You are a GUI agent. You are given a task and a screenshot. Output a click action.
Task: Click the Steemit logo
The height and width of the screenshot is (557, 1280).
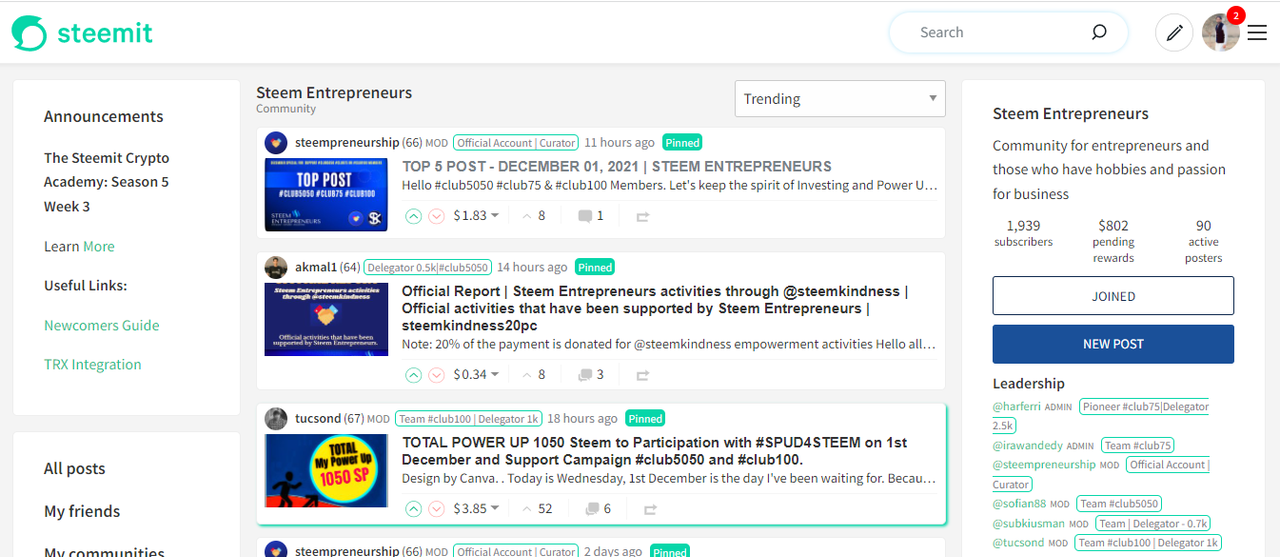click(x=82, y=33)
